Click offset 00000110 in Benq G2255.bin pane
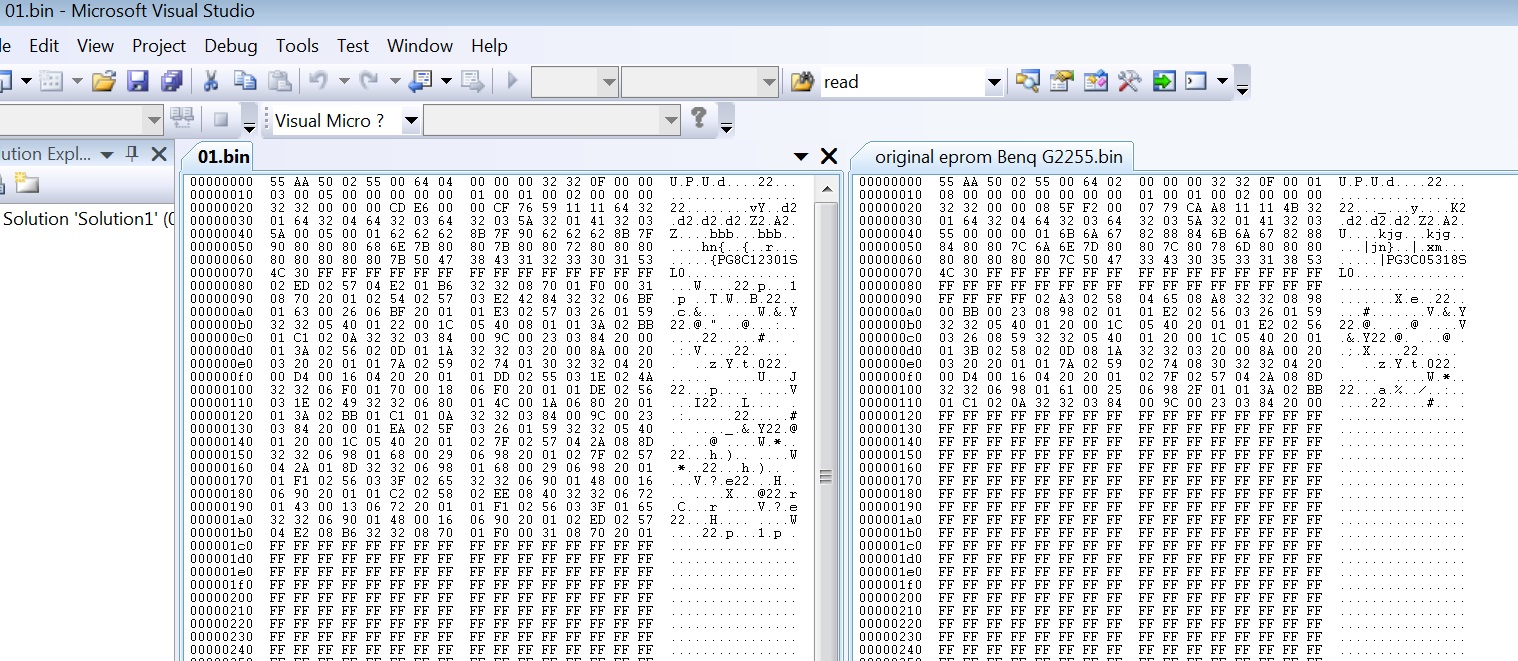The width and height of the screenshot is (1518, 661). tap(891, 403)
